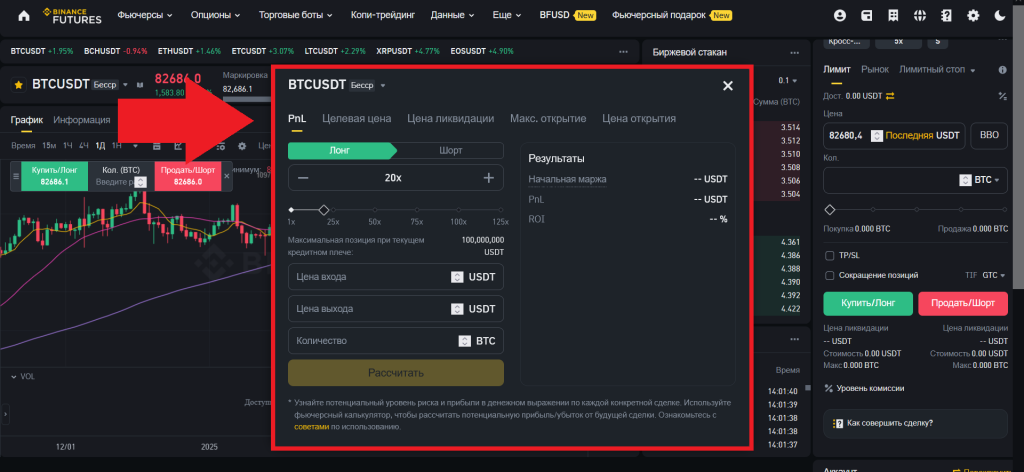Click the Цена входа stepper arrows
Viewport: 1024px width, 472px height.
(457, 277)
